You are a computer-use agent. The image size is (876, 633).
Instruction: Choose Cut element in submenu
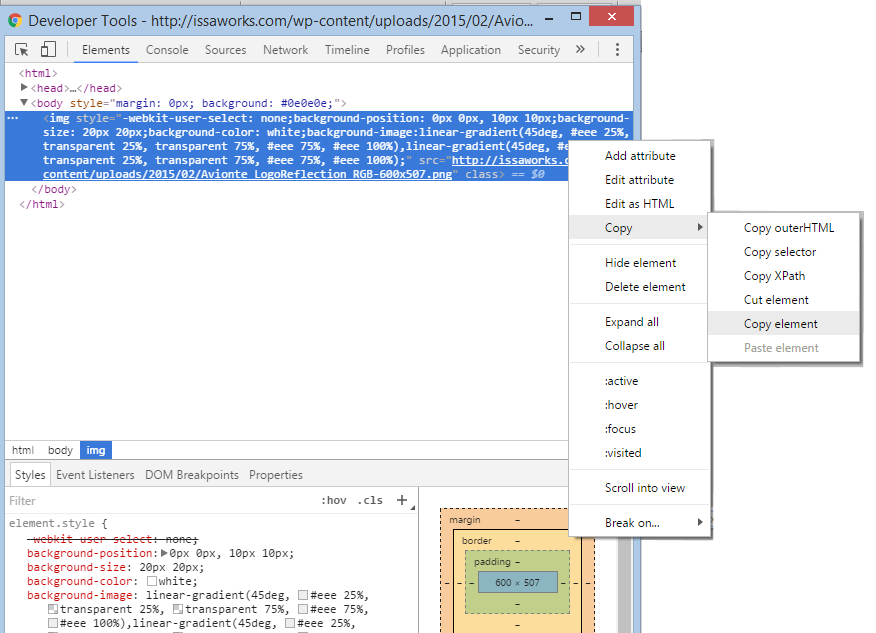(784, 300)
